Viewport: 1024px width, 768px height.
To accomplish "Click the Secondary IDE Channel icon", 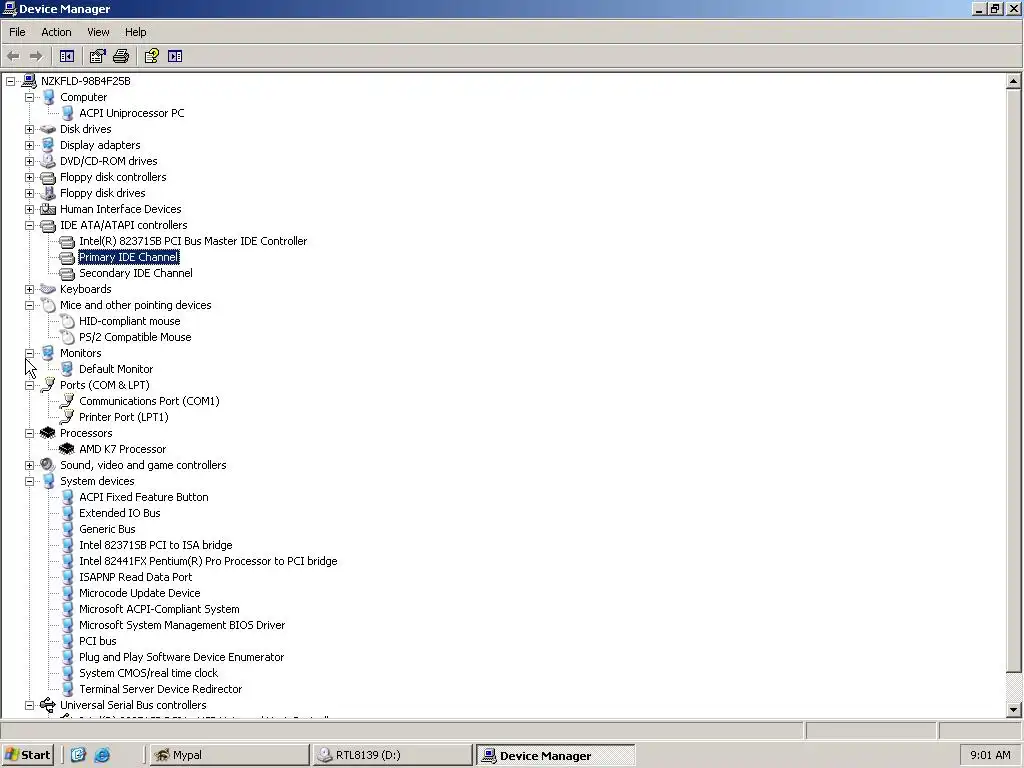I will tap(67, 274).
